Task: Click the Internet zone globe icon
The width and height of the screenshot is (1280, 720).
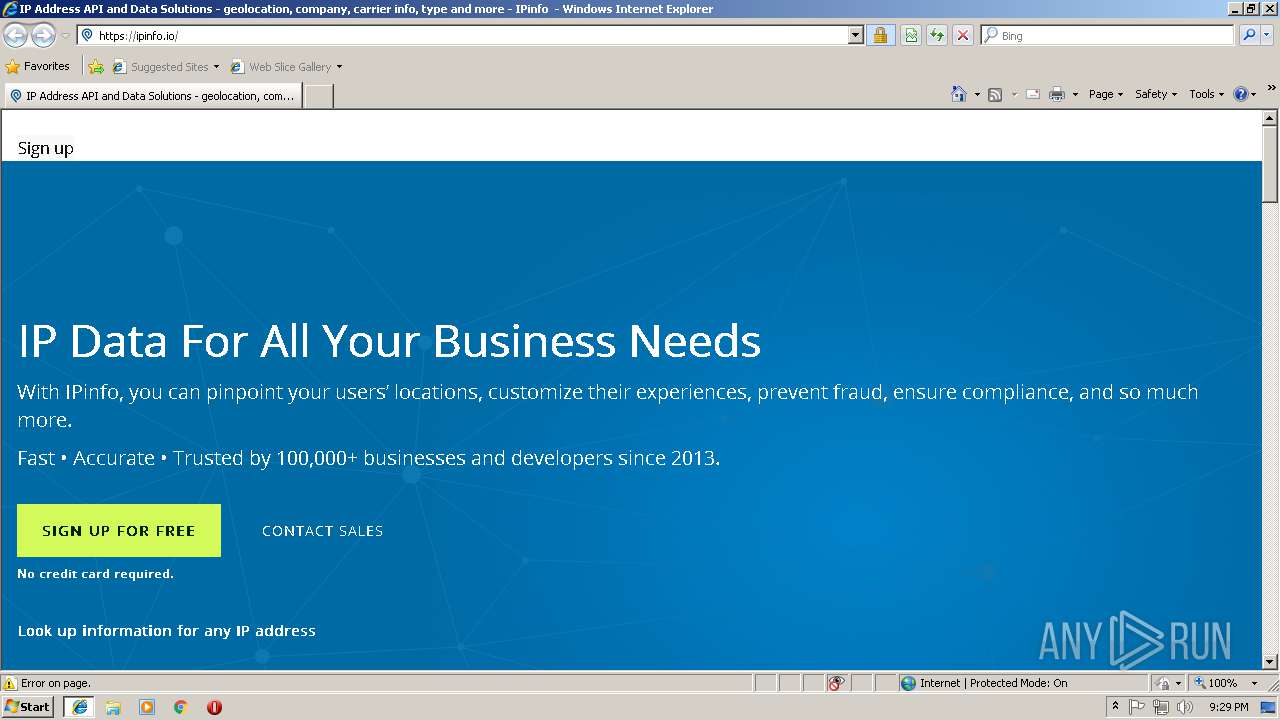Action: [x=908, y=683]
